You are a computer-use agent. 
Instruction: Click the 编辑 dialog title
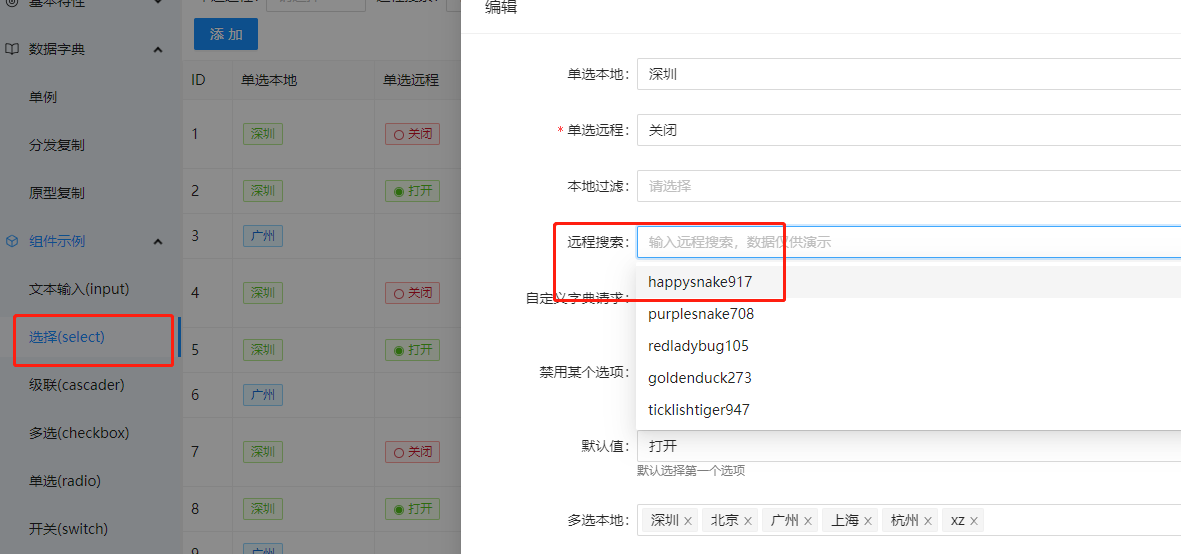501,8
